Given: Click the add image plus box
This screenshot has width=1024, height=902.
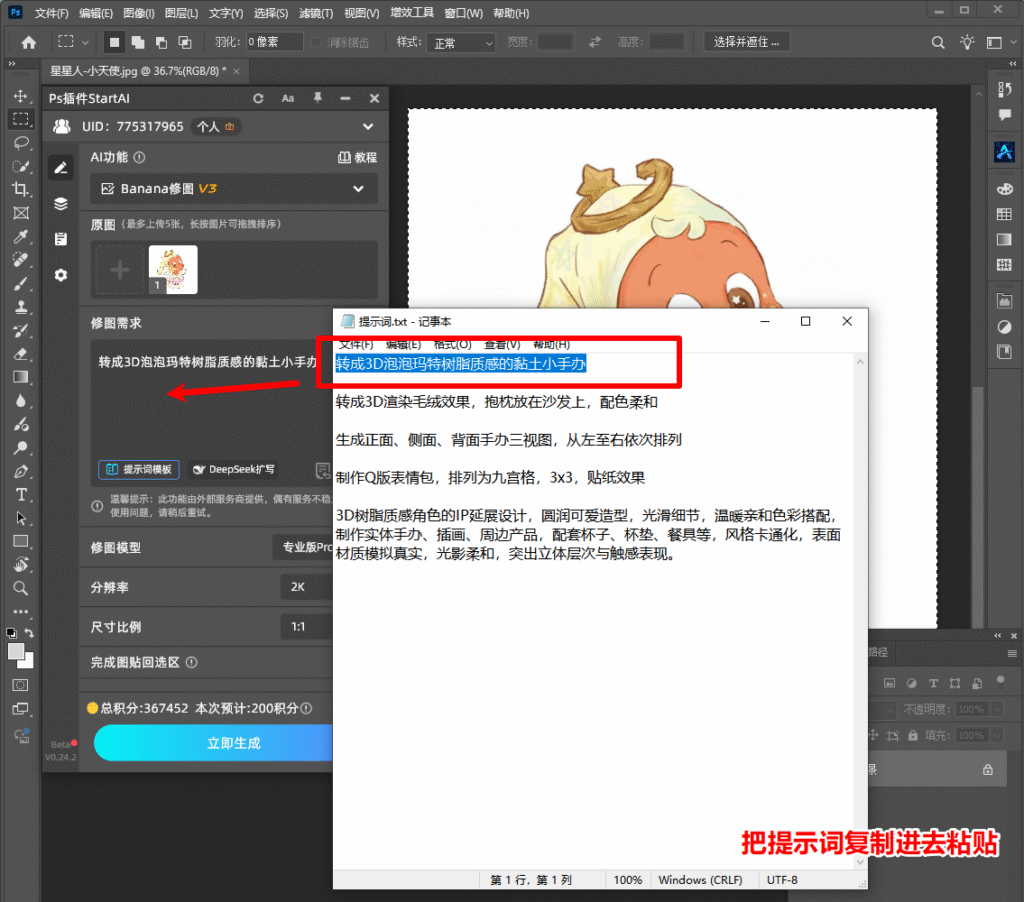Looking at the screenshot, I should coord(120,270).
